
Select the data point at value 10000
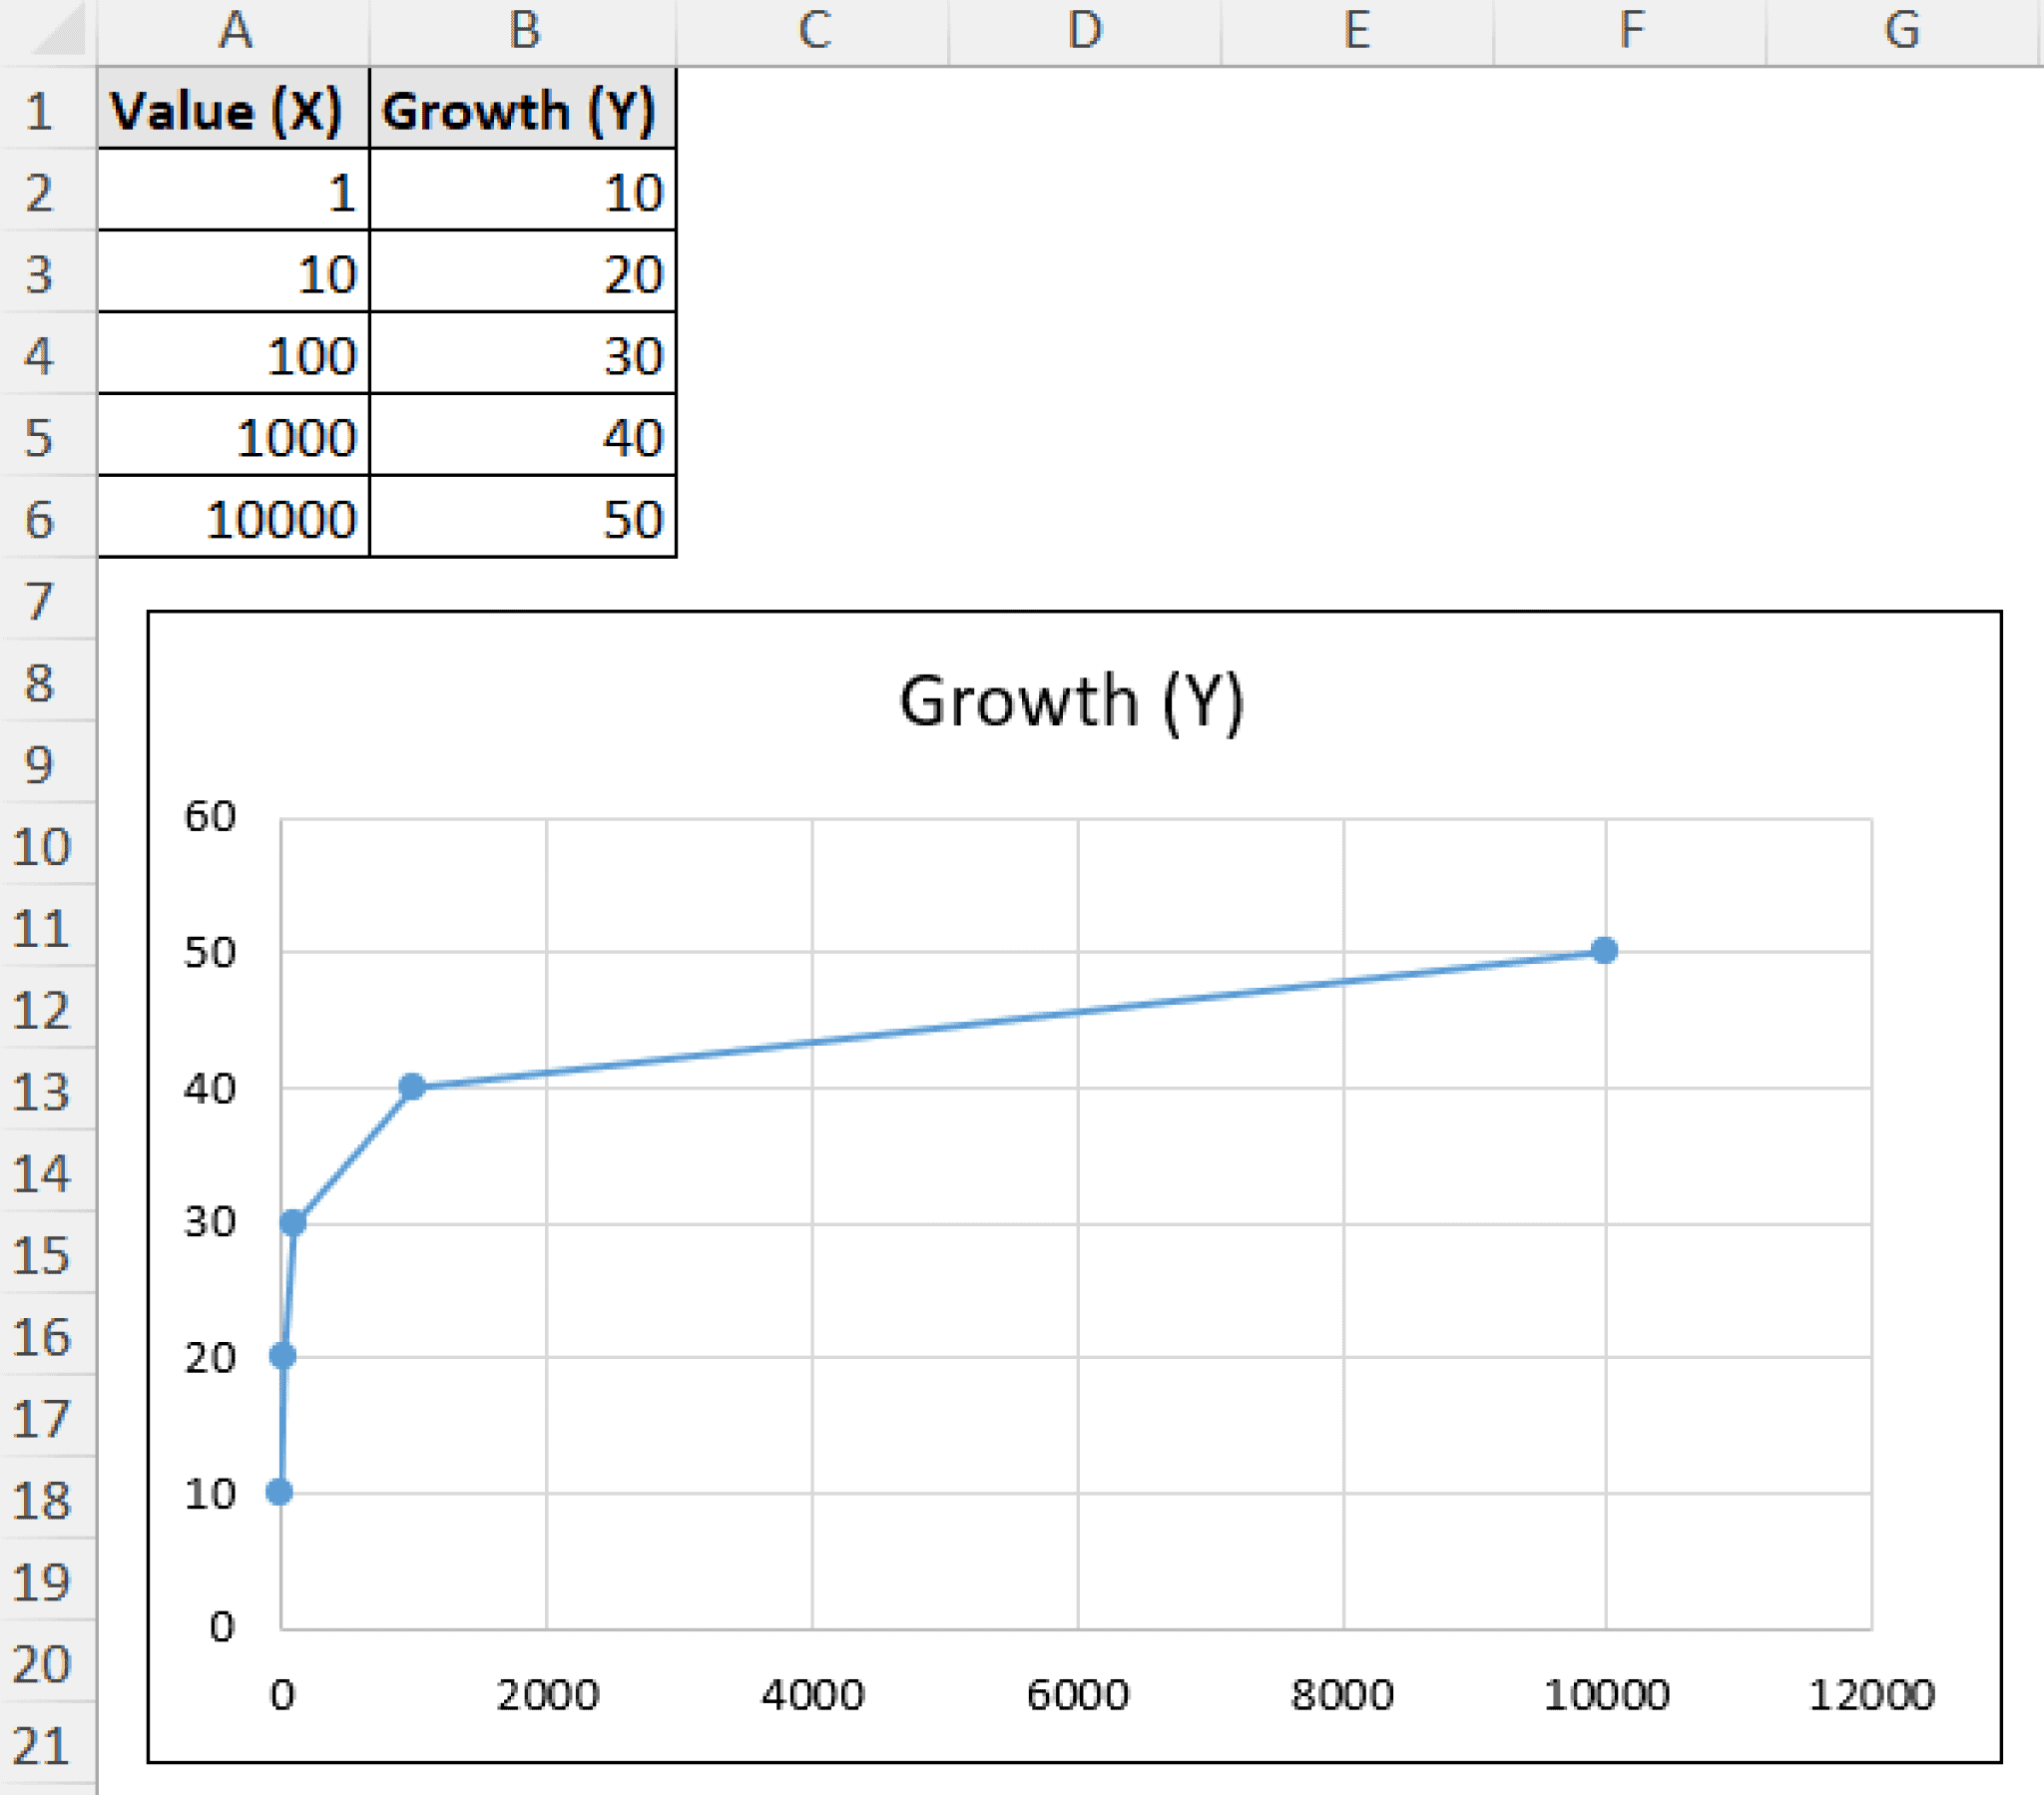tap(1605, 950)
